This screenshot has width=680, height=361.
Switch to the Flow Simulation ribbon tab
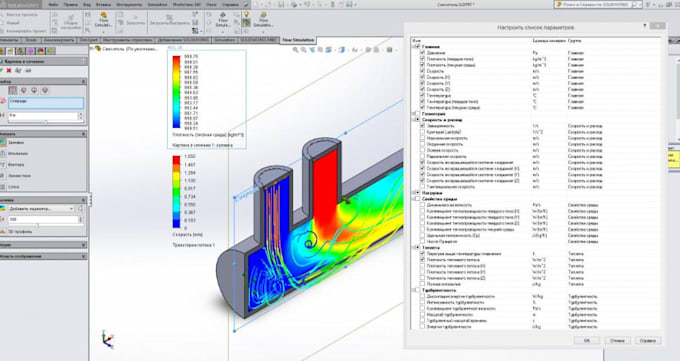pos(298,40)
